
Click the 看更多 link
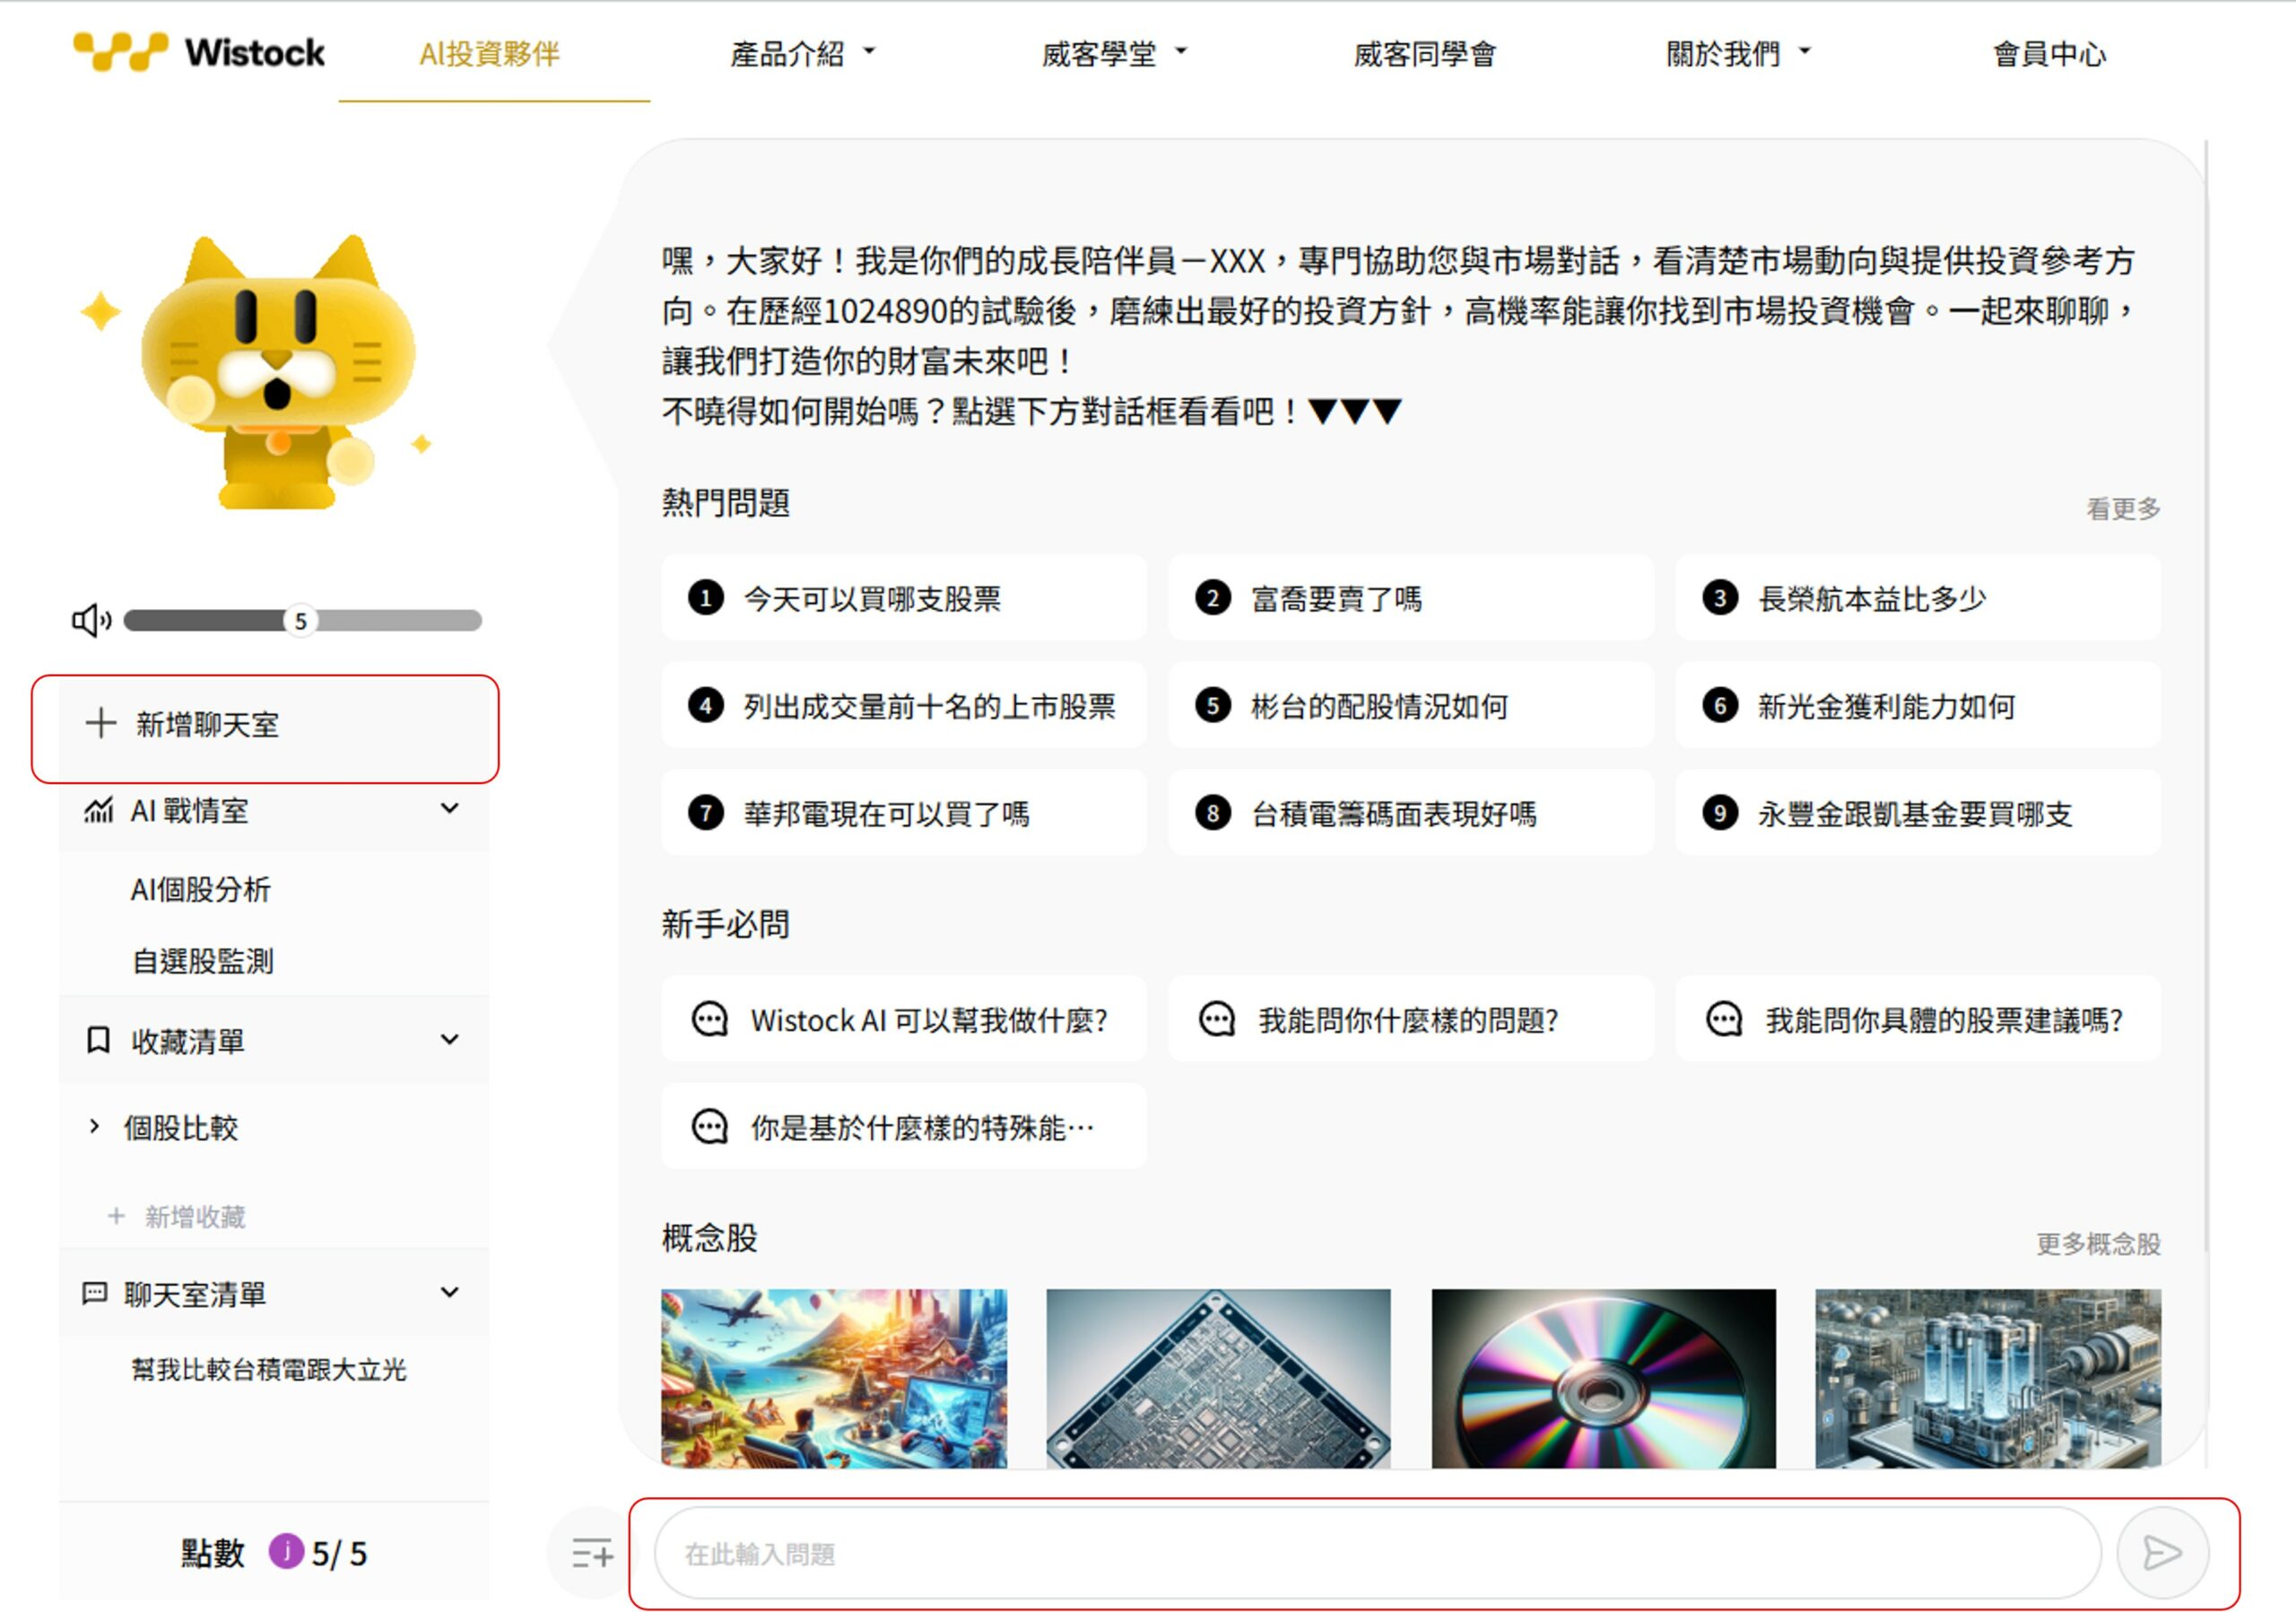coord(2122,509)
